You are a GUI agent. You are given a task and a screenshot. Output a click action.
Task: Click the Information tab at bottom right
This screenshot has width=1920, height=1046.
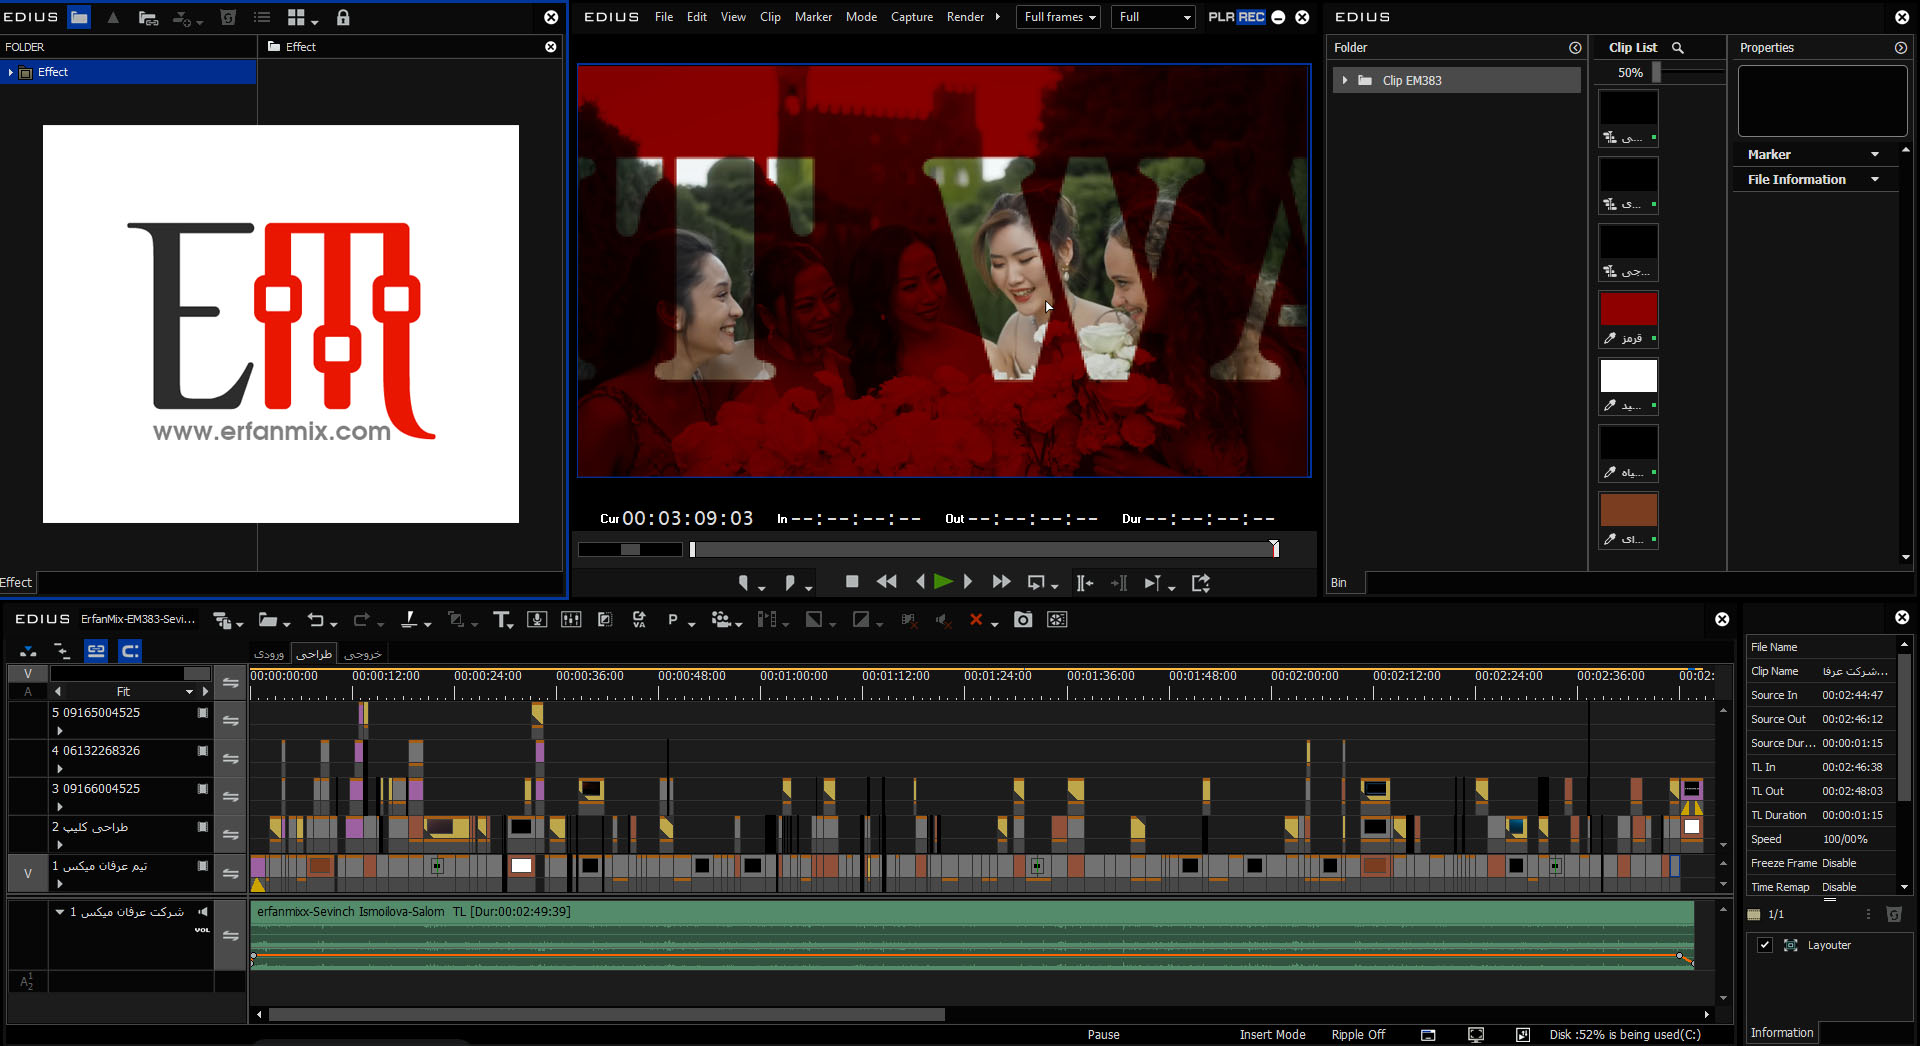[1782, 1033]
